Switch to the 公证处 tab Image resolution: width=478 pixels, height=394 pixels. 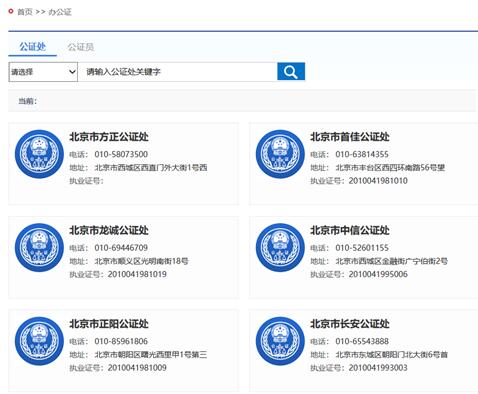click(32, 47)
